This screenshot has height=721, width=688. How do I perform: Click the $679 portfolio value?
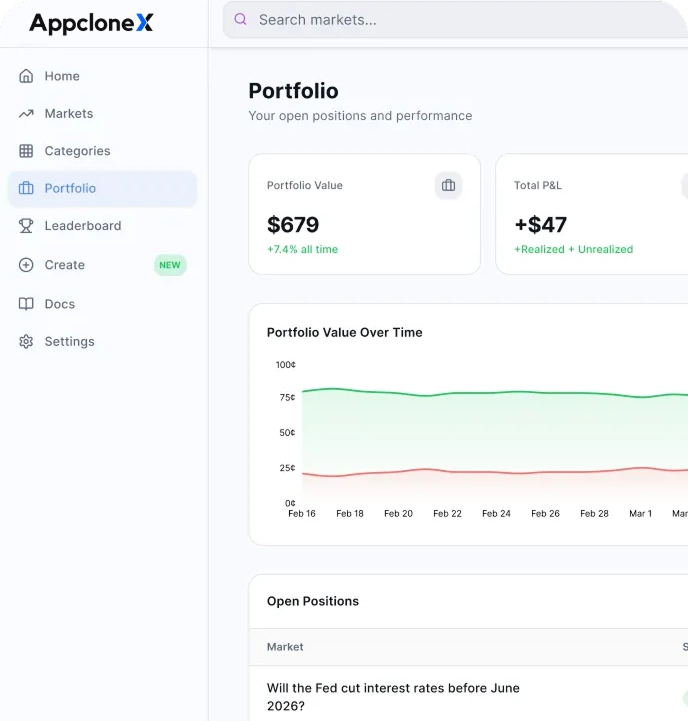(x=293, y=225)
